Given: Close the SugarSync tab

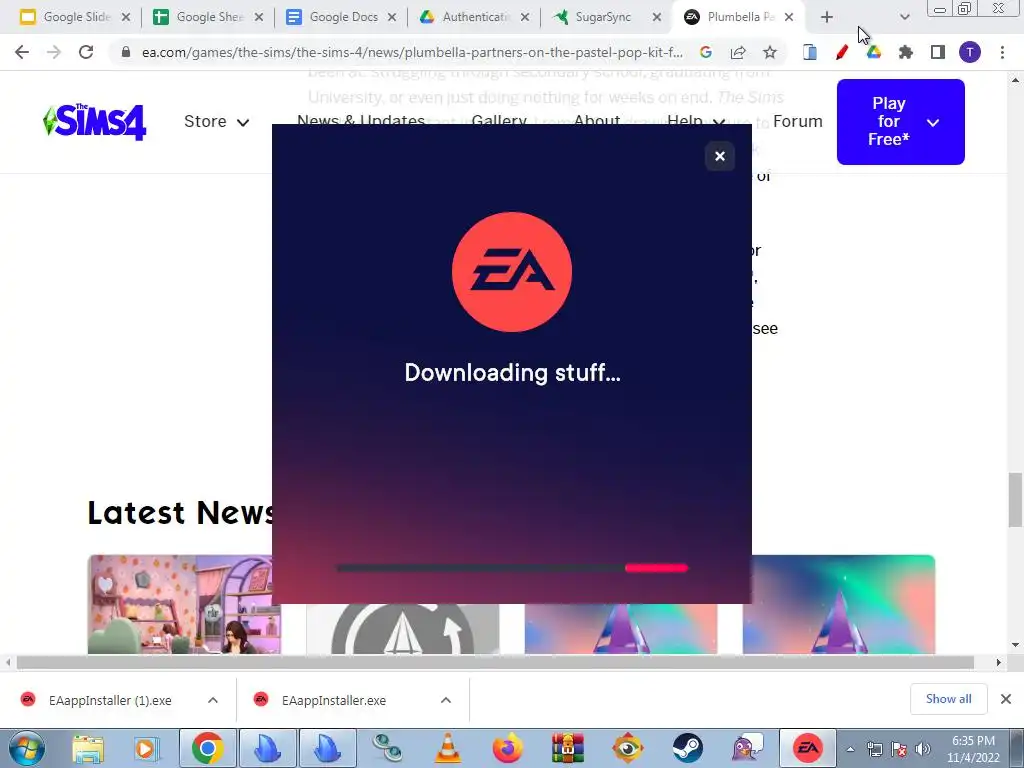Looking at the screenshot, I should [657, 17].
